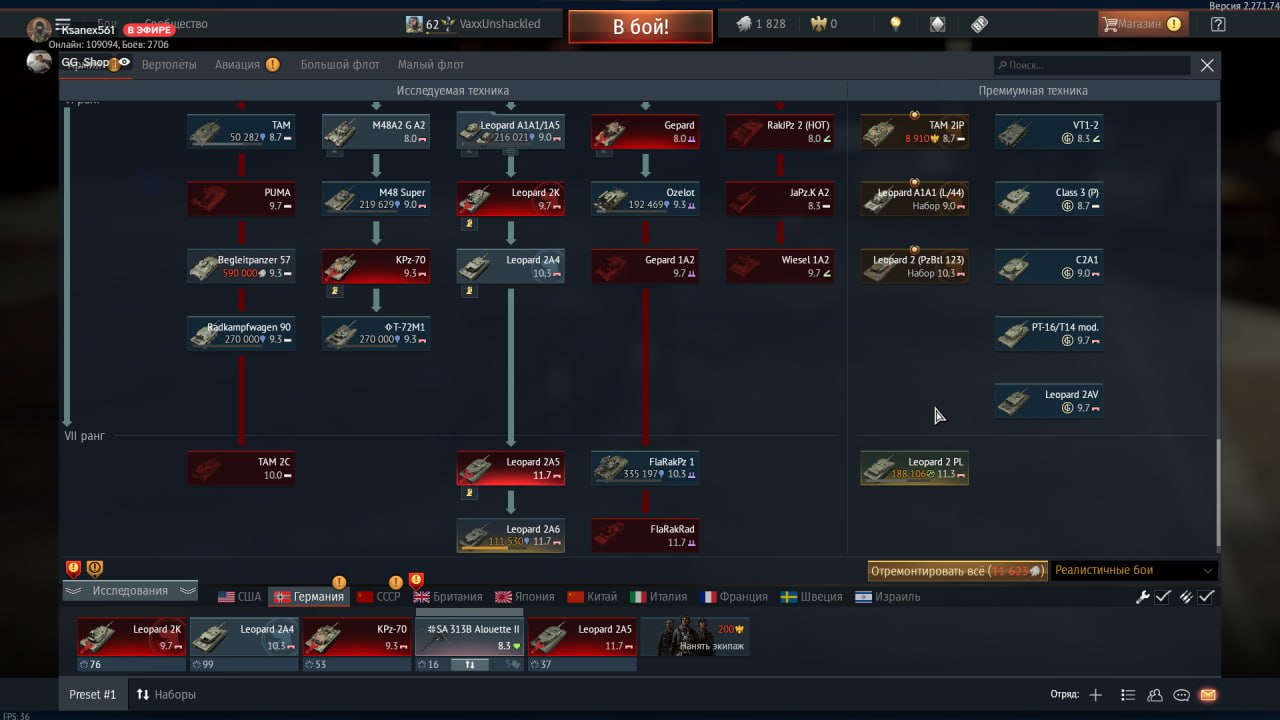This screenshot has height=720, width=1280.
Task: Click the silver lions balance 1 828
Action: (761, 24)
